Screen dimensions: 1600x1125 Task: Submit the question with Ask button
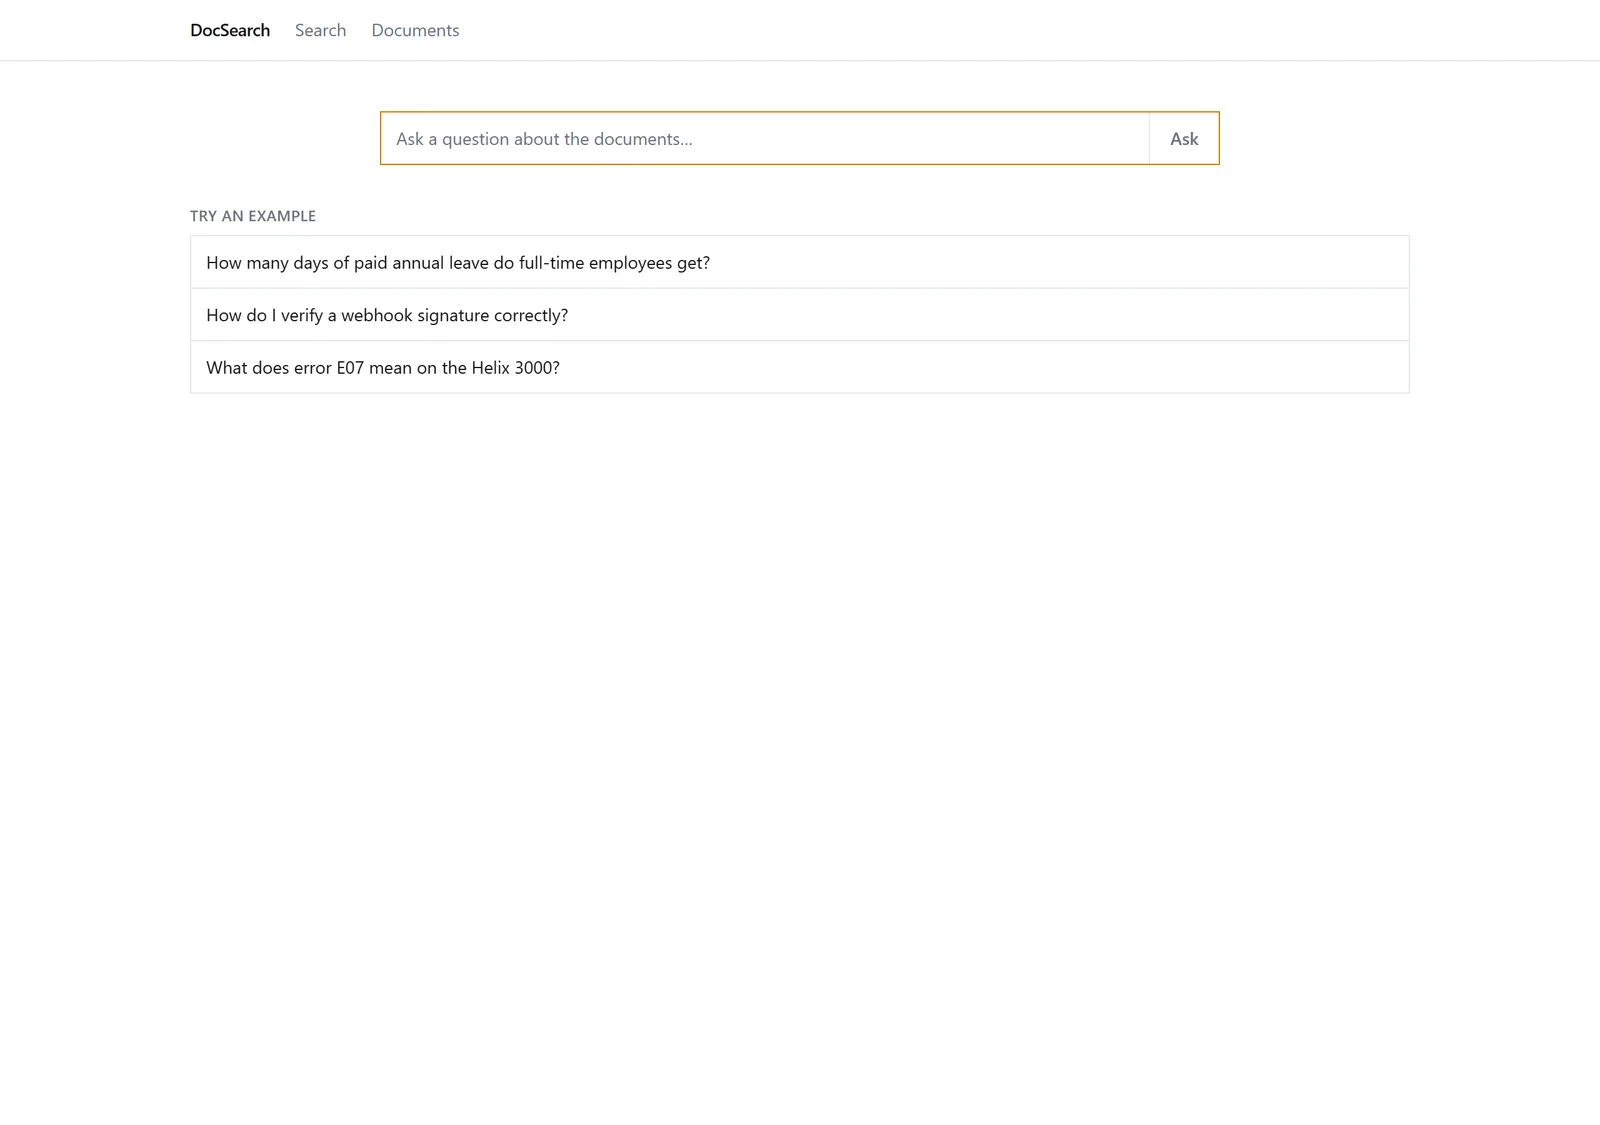1184,138
